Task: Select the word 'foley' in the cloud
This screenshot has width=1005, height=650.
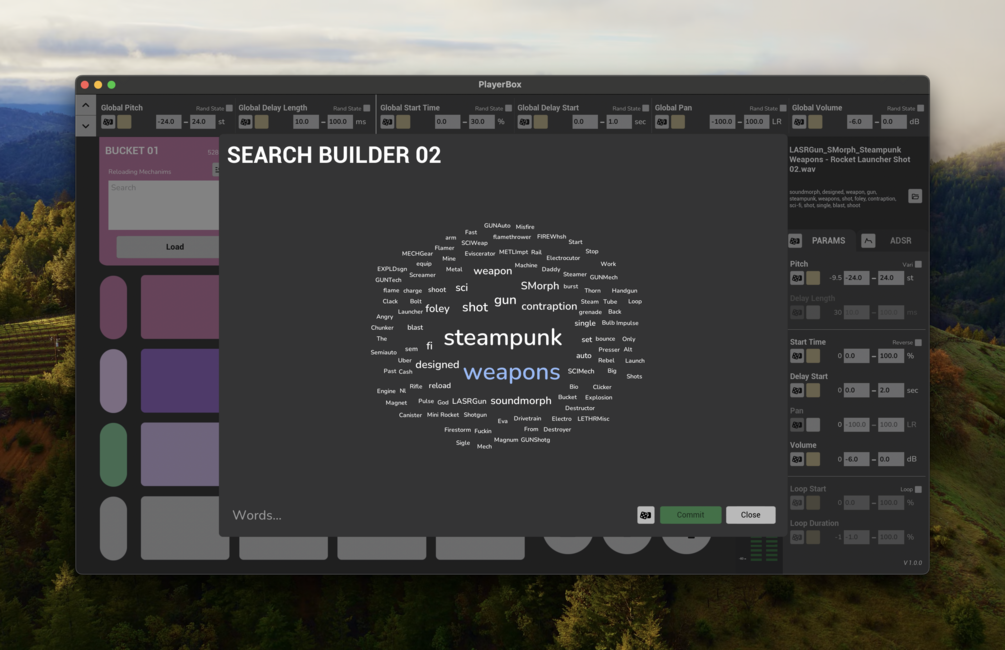Action: (x=437, y=308)
